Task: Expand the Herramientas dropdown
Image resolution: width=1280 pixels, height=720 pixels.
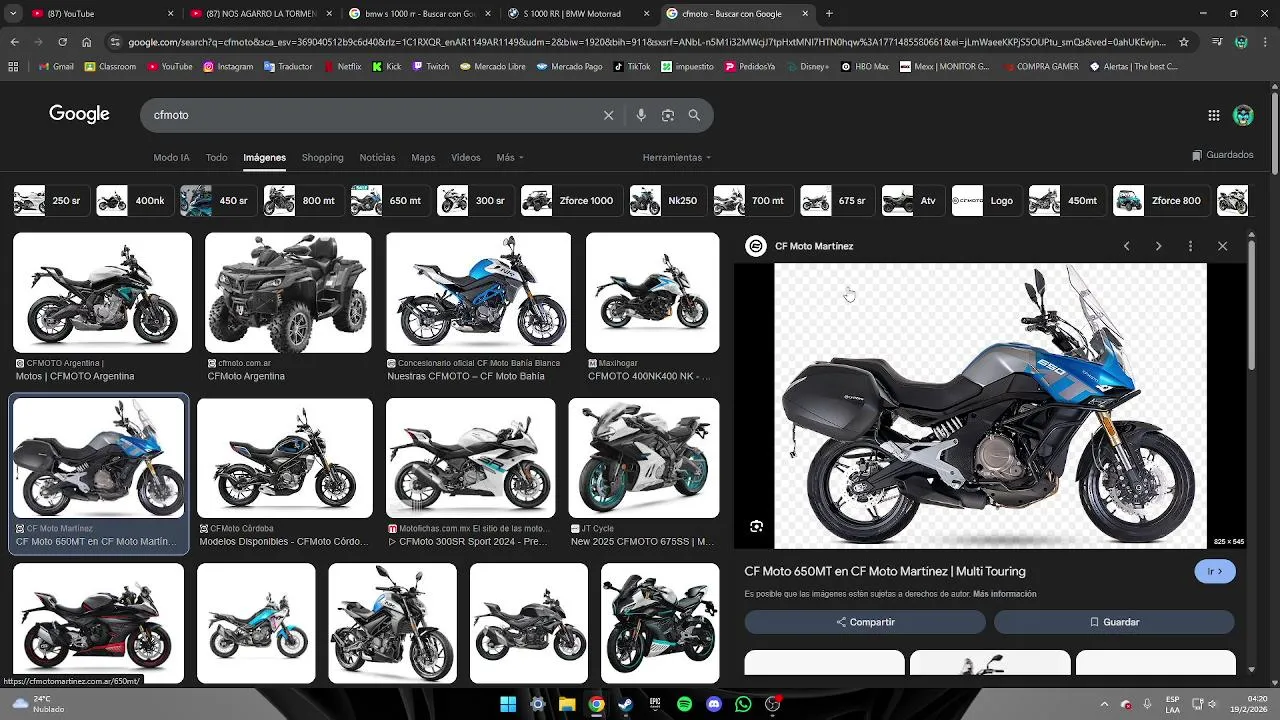Action: (x=677, y=158)
